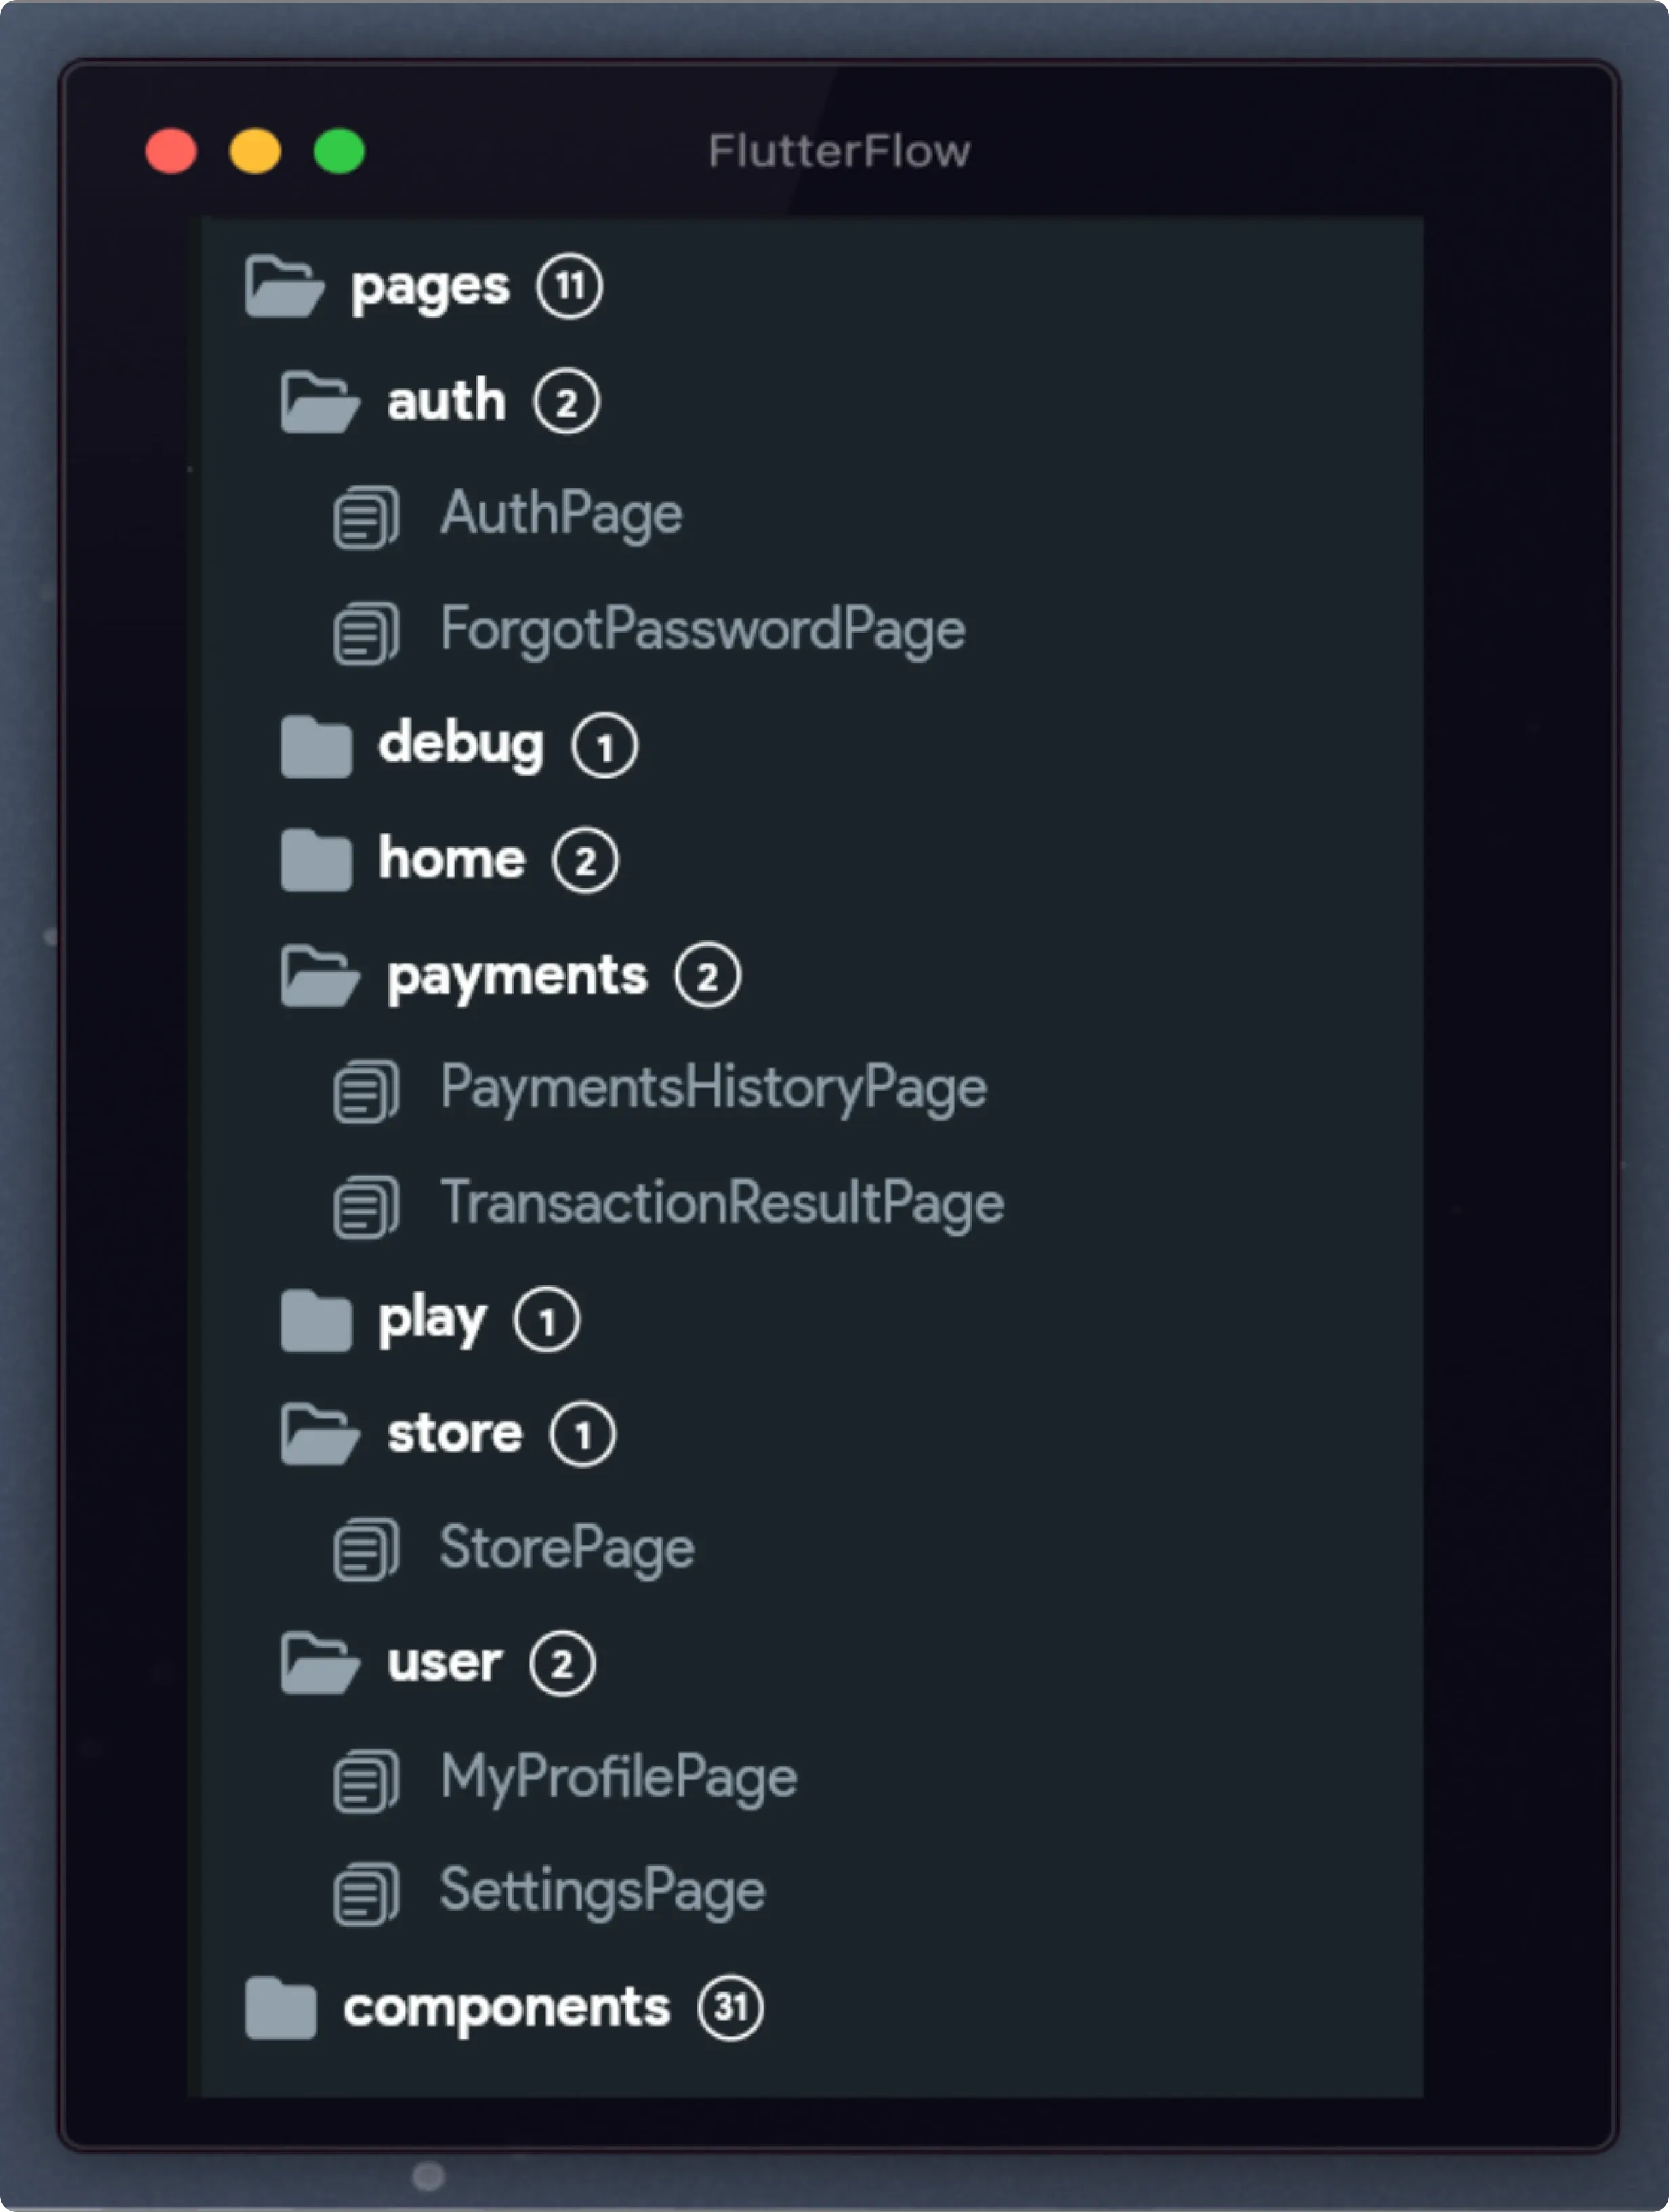1669x2212 pixels.
Task: Click the green maximize window button
Action: click(339, 152)
